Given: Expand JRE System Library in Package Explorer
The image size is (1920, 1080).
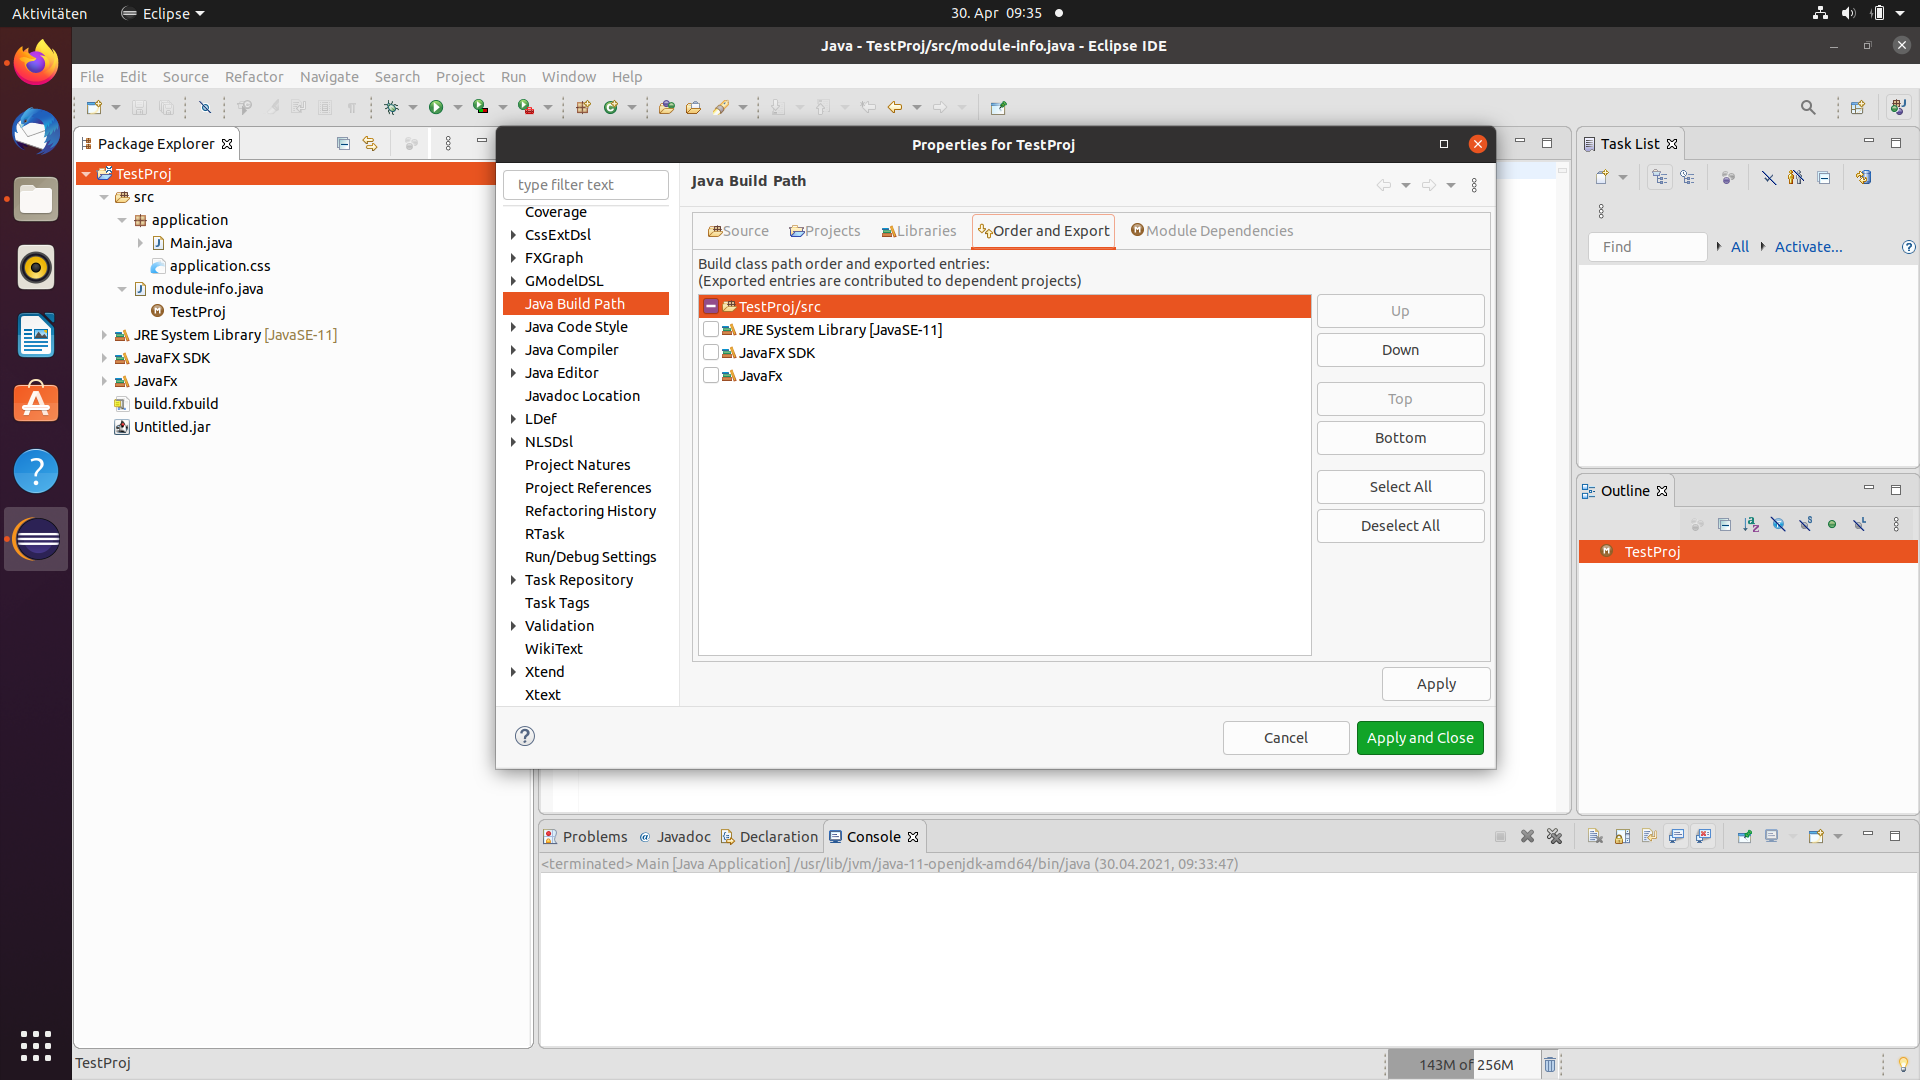Looking at the screenshot, I should 104,335.
